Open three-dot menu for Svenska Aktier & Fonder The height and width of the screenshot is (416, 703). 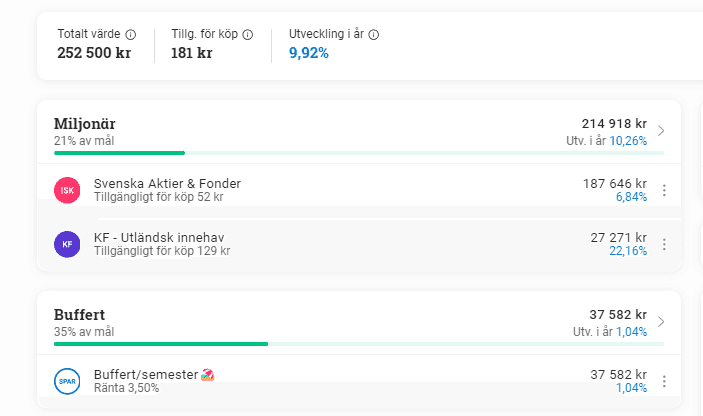click(x=664, y=190)
